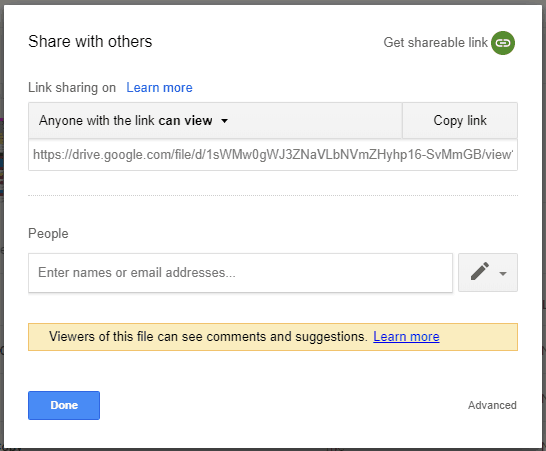546x451 pixels.
Task: Click the People section label
Action: (x=48, y=234)
